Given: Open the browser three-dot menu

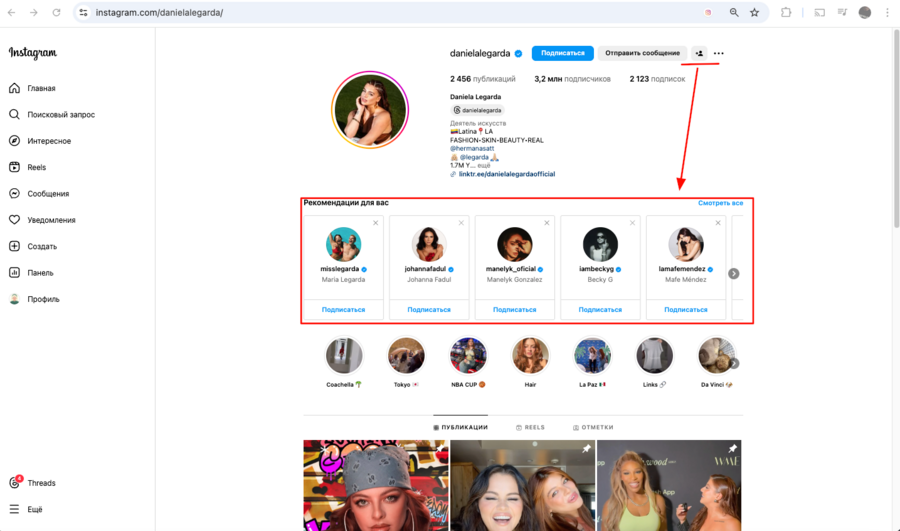Looking at the screenshot, I should tap(887, 12).
